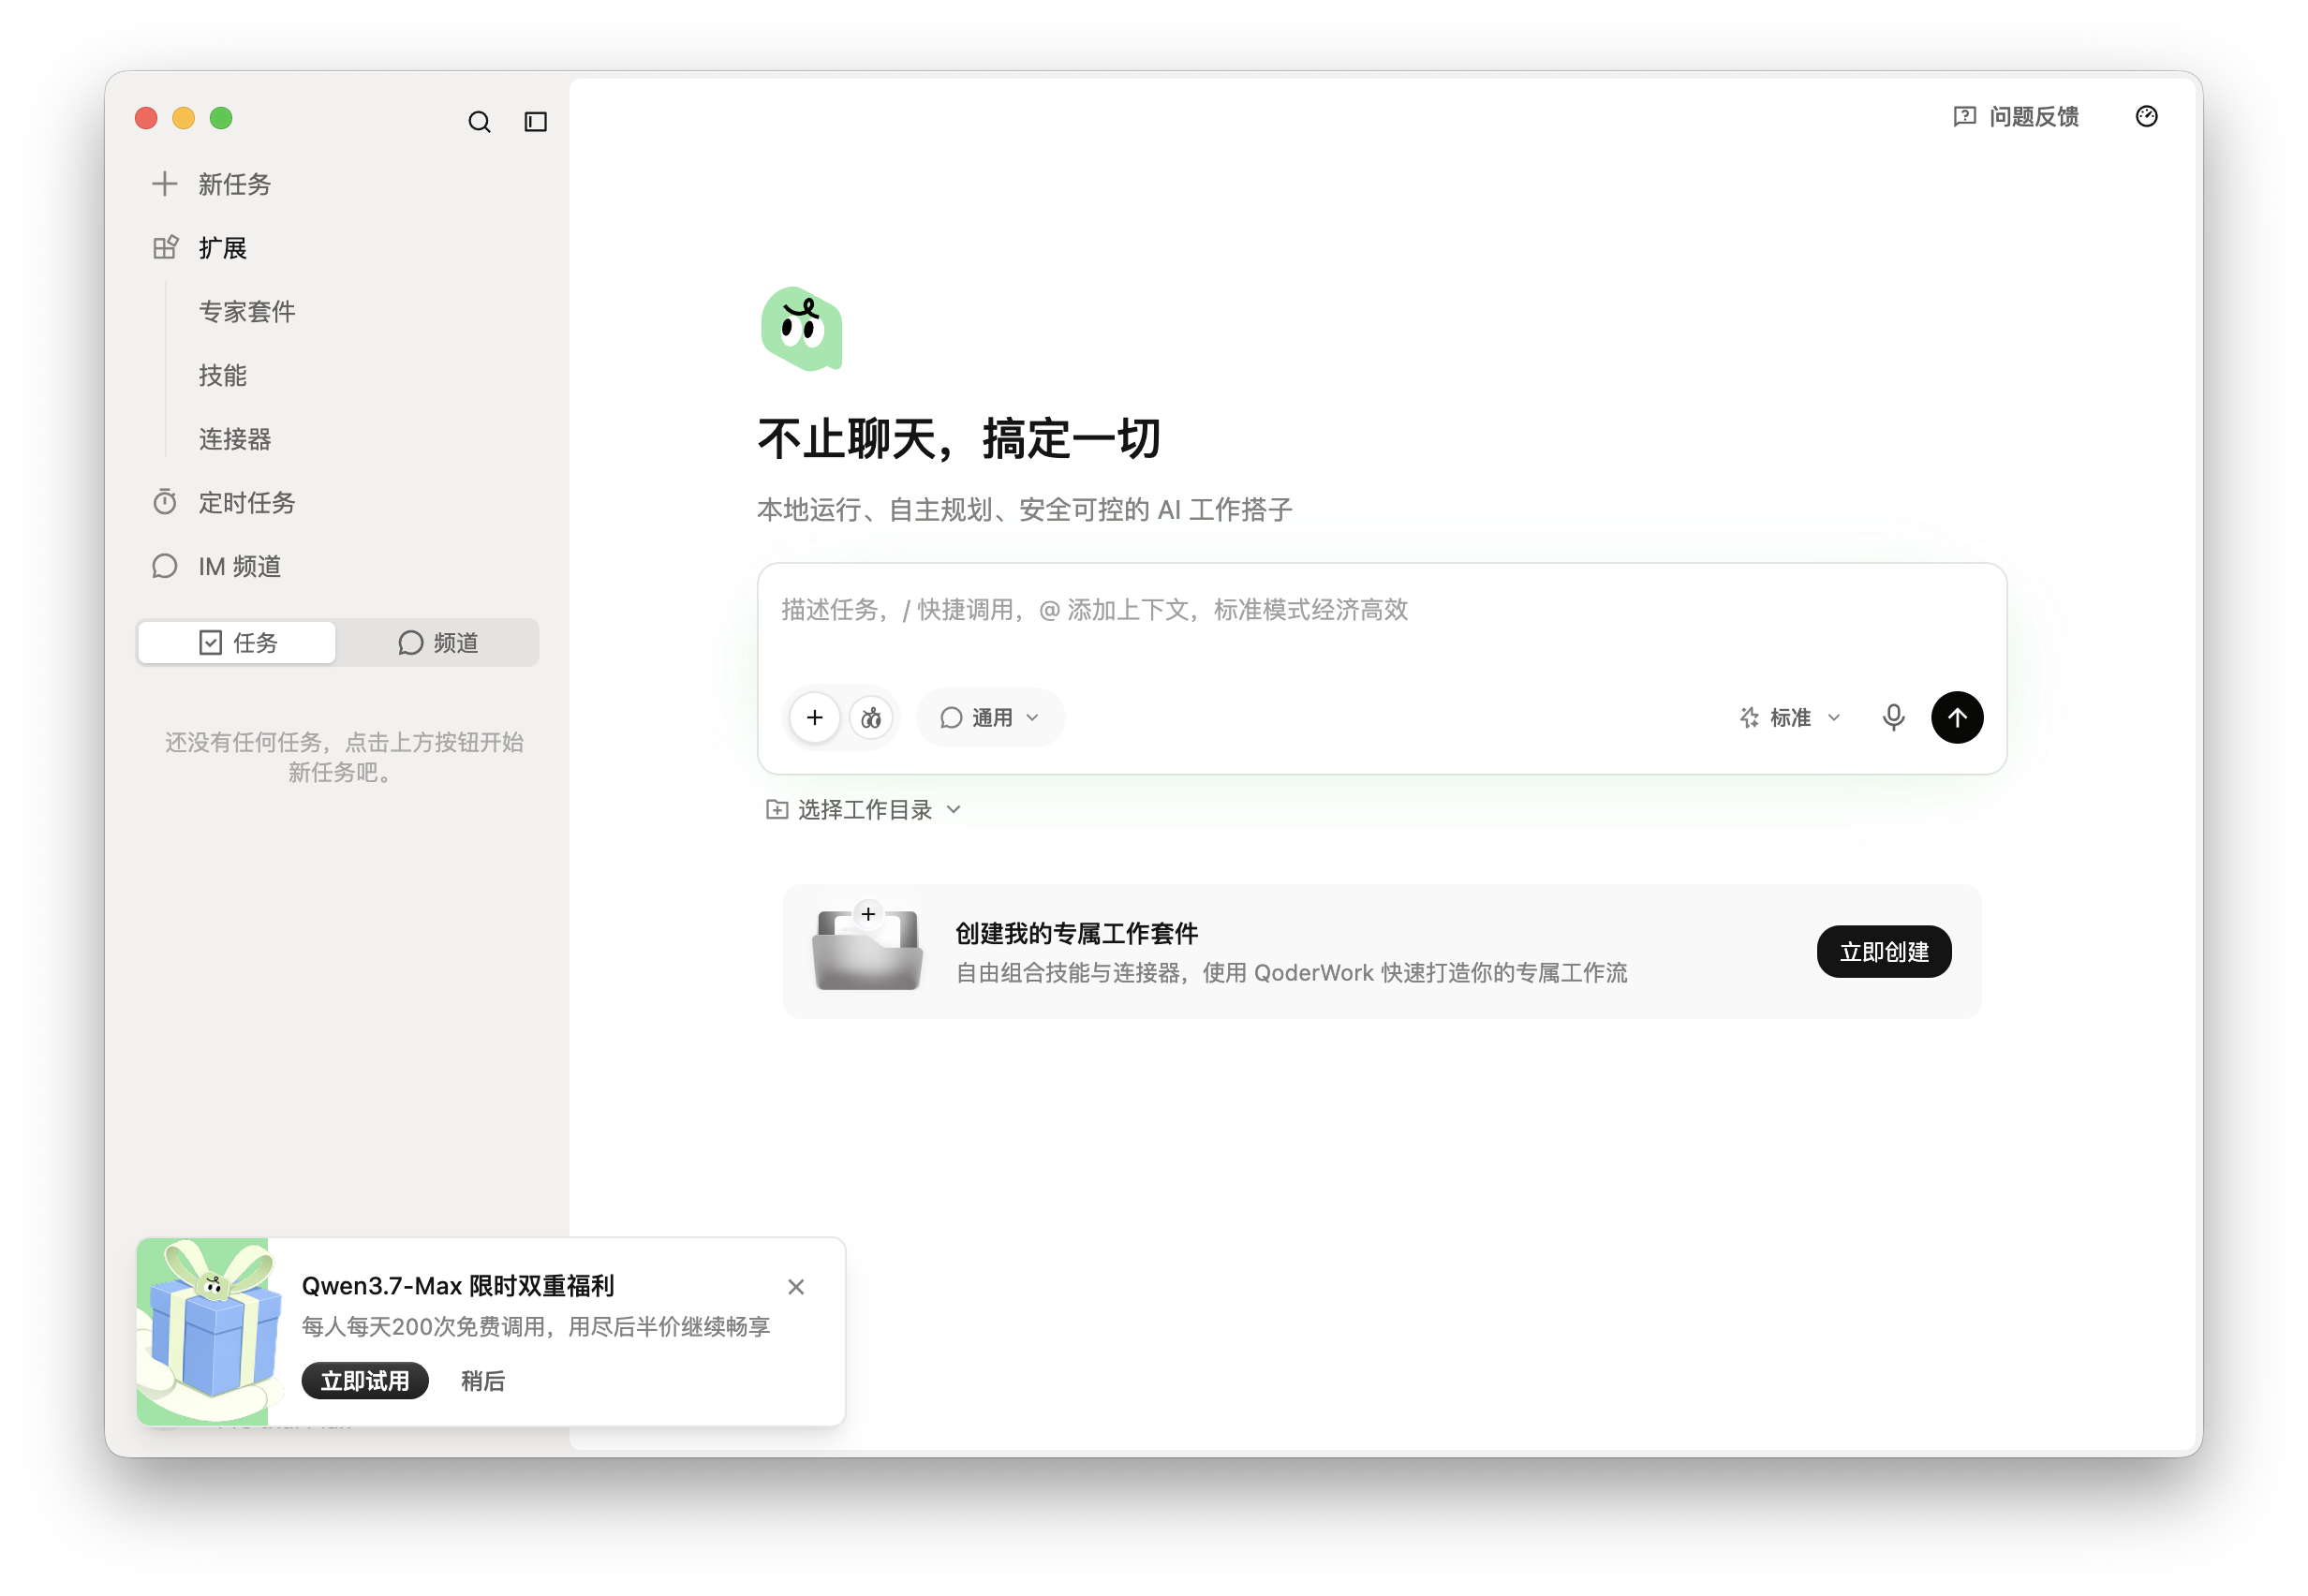Viewport: 2308px width, 1596px height.
Task: Click 问题反馈 feedback button
Action: tap(2016, 117)
